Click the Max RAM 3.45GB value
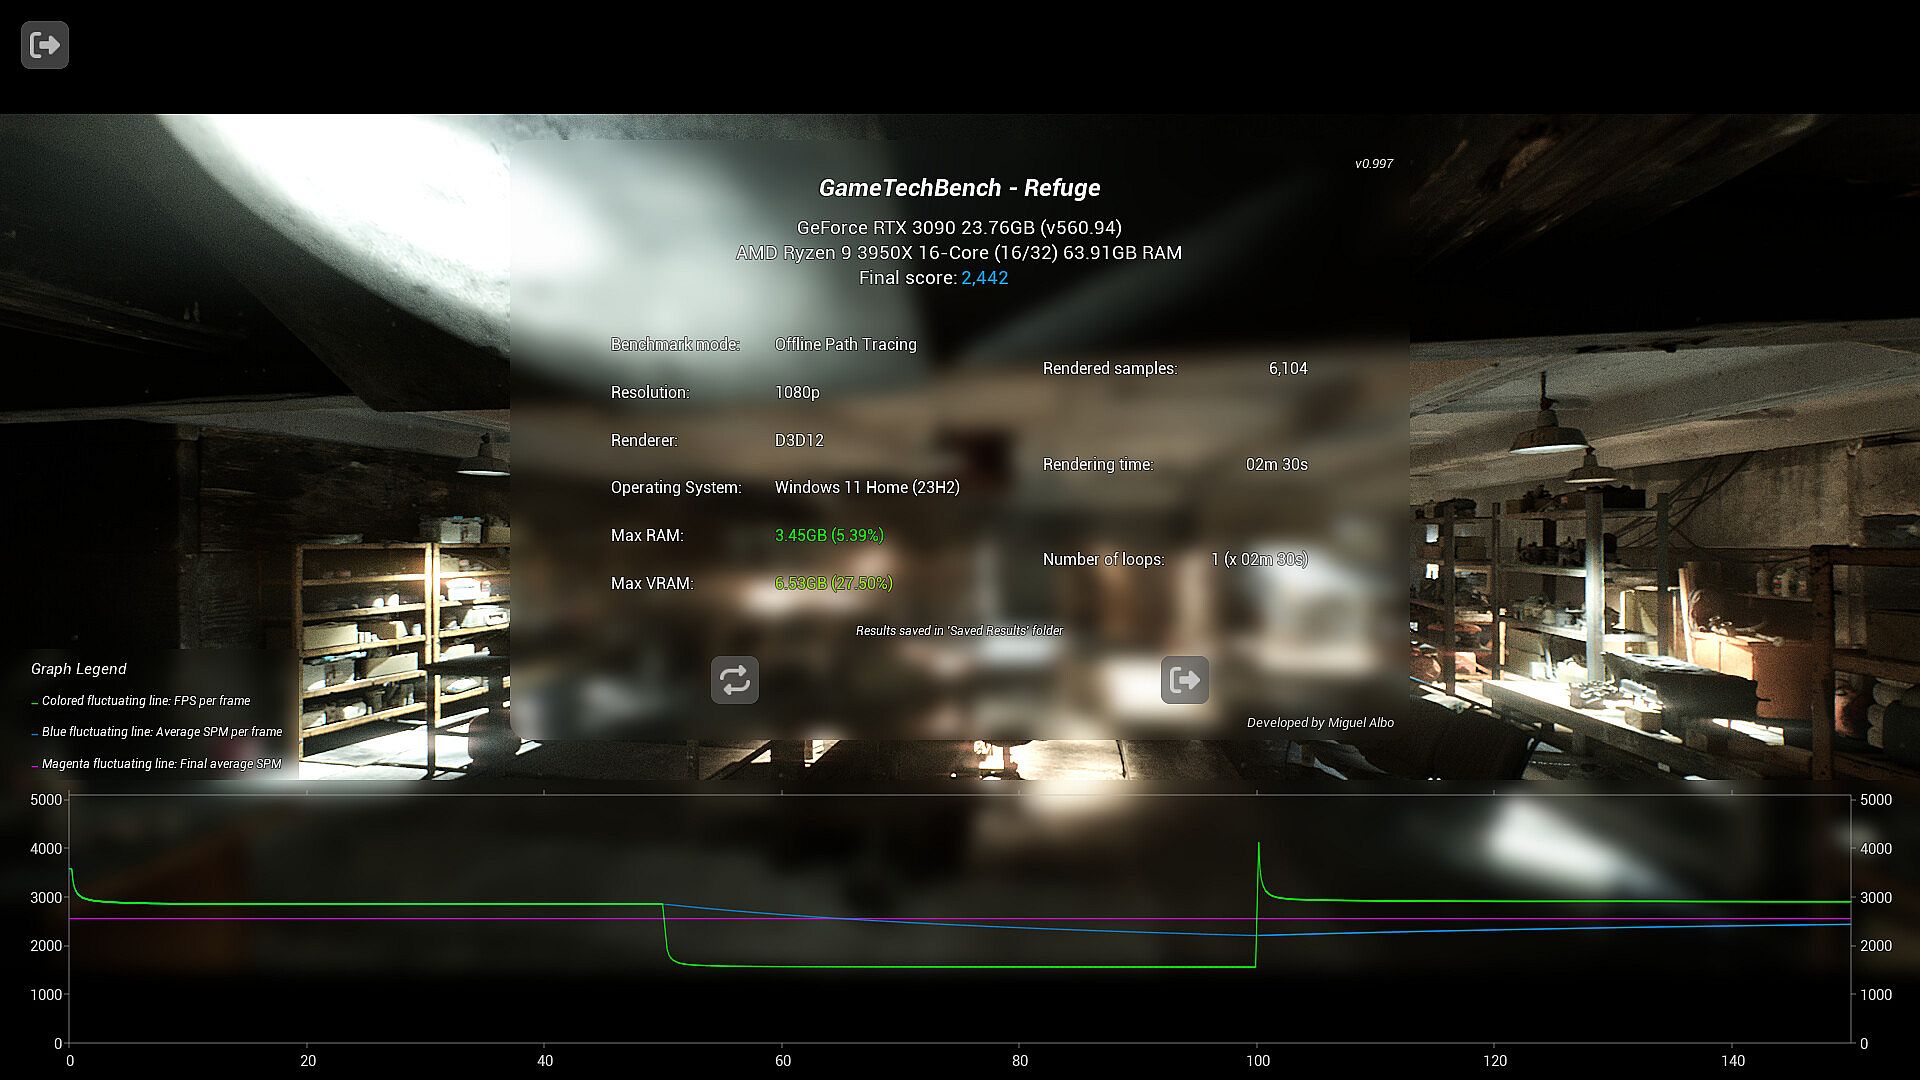The image size is (1920, 1080). click(x=829, y=535)
